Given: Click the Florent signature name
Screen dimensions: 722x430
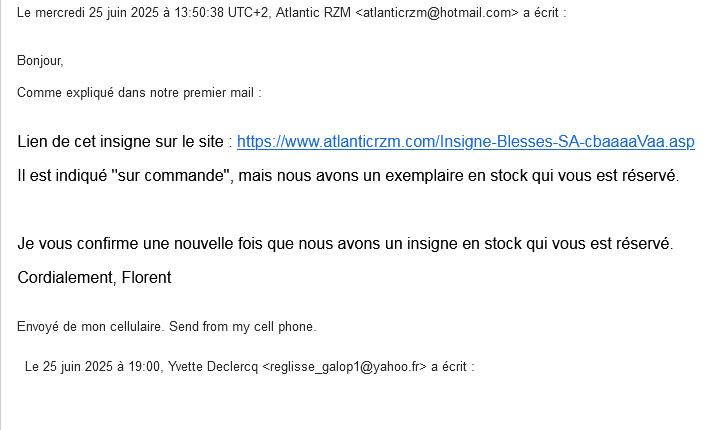Looking at the screenshot, I should point(146,278).
